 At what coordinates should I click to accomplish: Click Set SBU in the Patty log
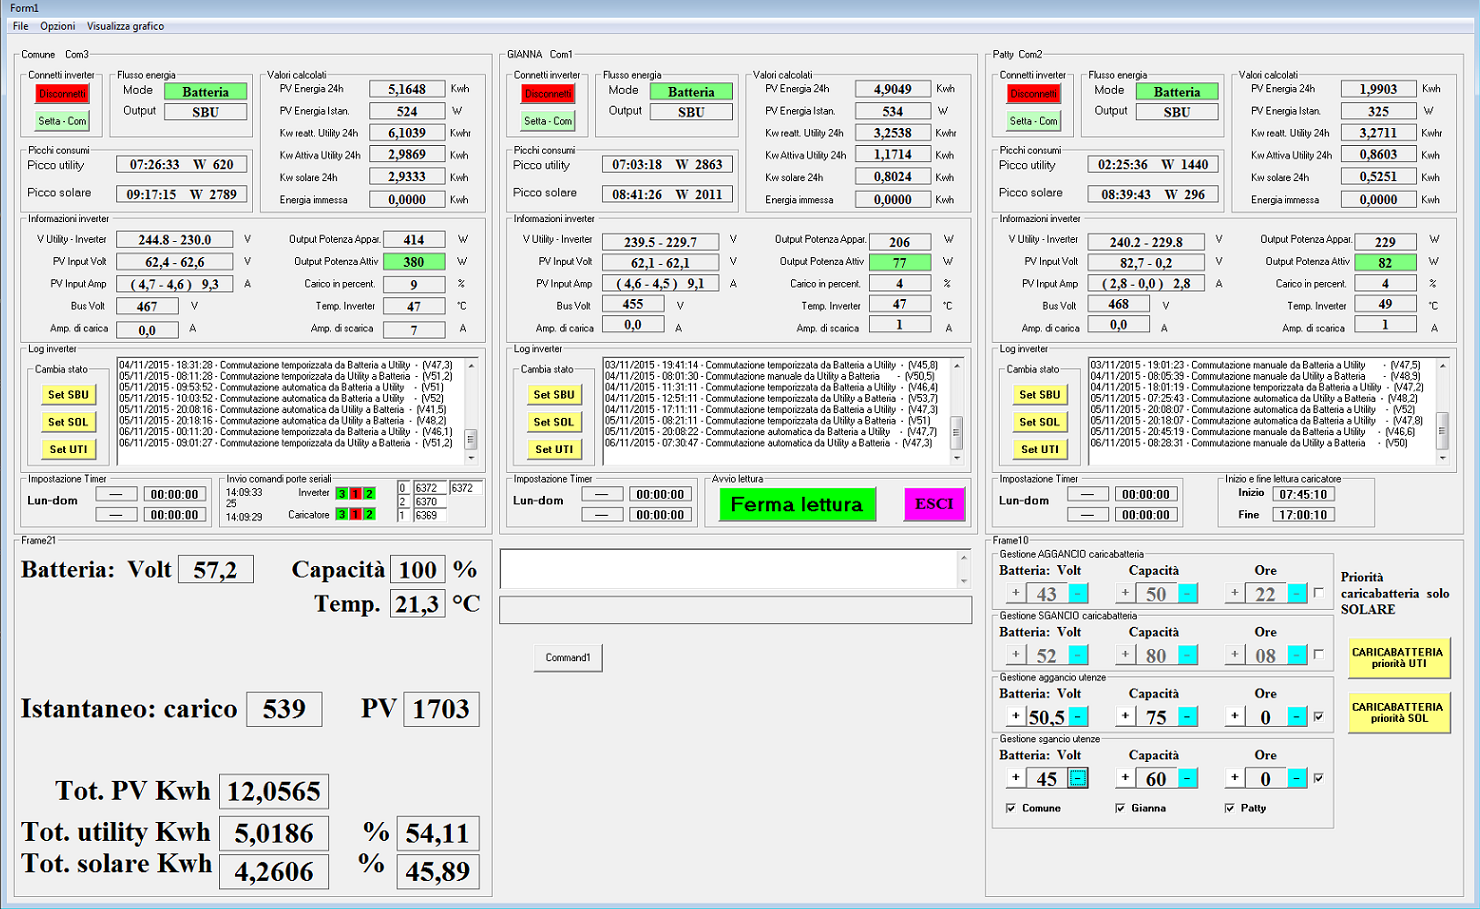(1040, 395)
